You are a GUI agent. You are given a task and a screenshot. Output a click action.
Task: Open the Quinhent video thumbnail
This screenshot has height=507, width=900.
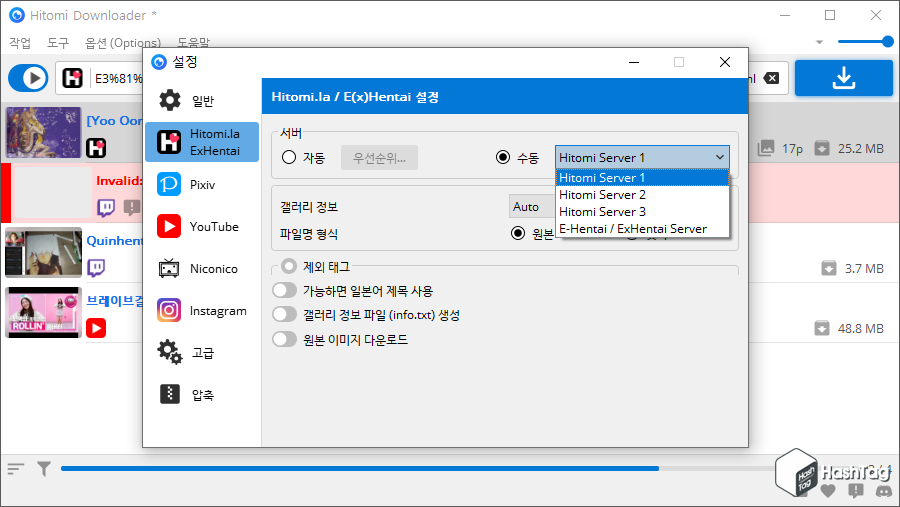(x=44, y=253)
